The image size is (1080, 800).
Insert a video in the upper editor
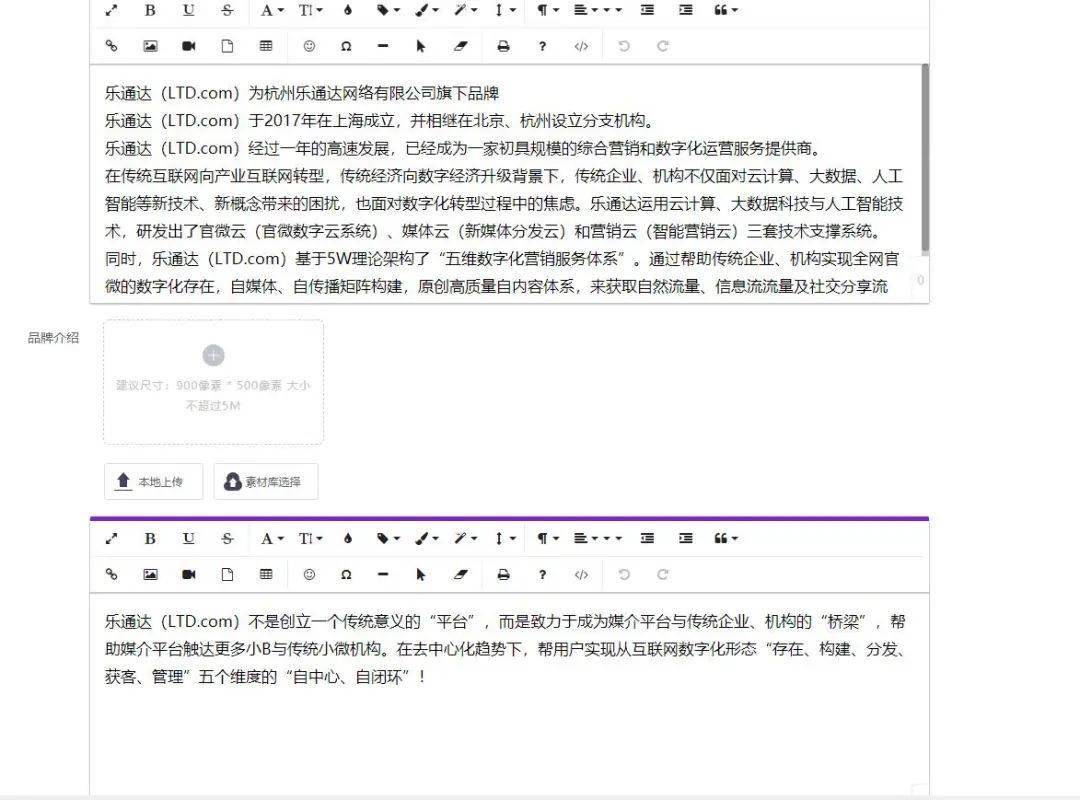[189, 46]
